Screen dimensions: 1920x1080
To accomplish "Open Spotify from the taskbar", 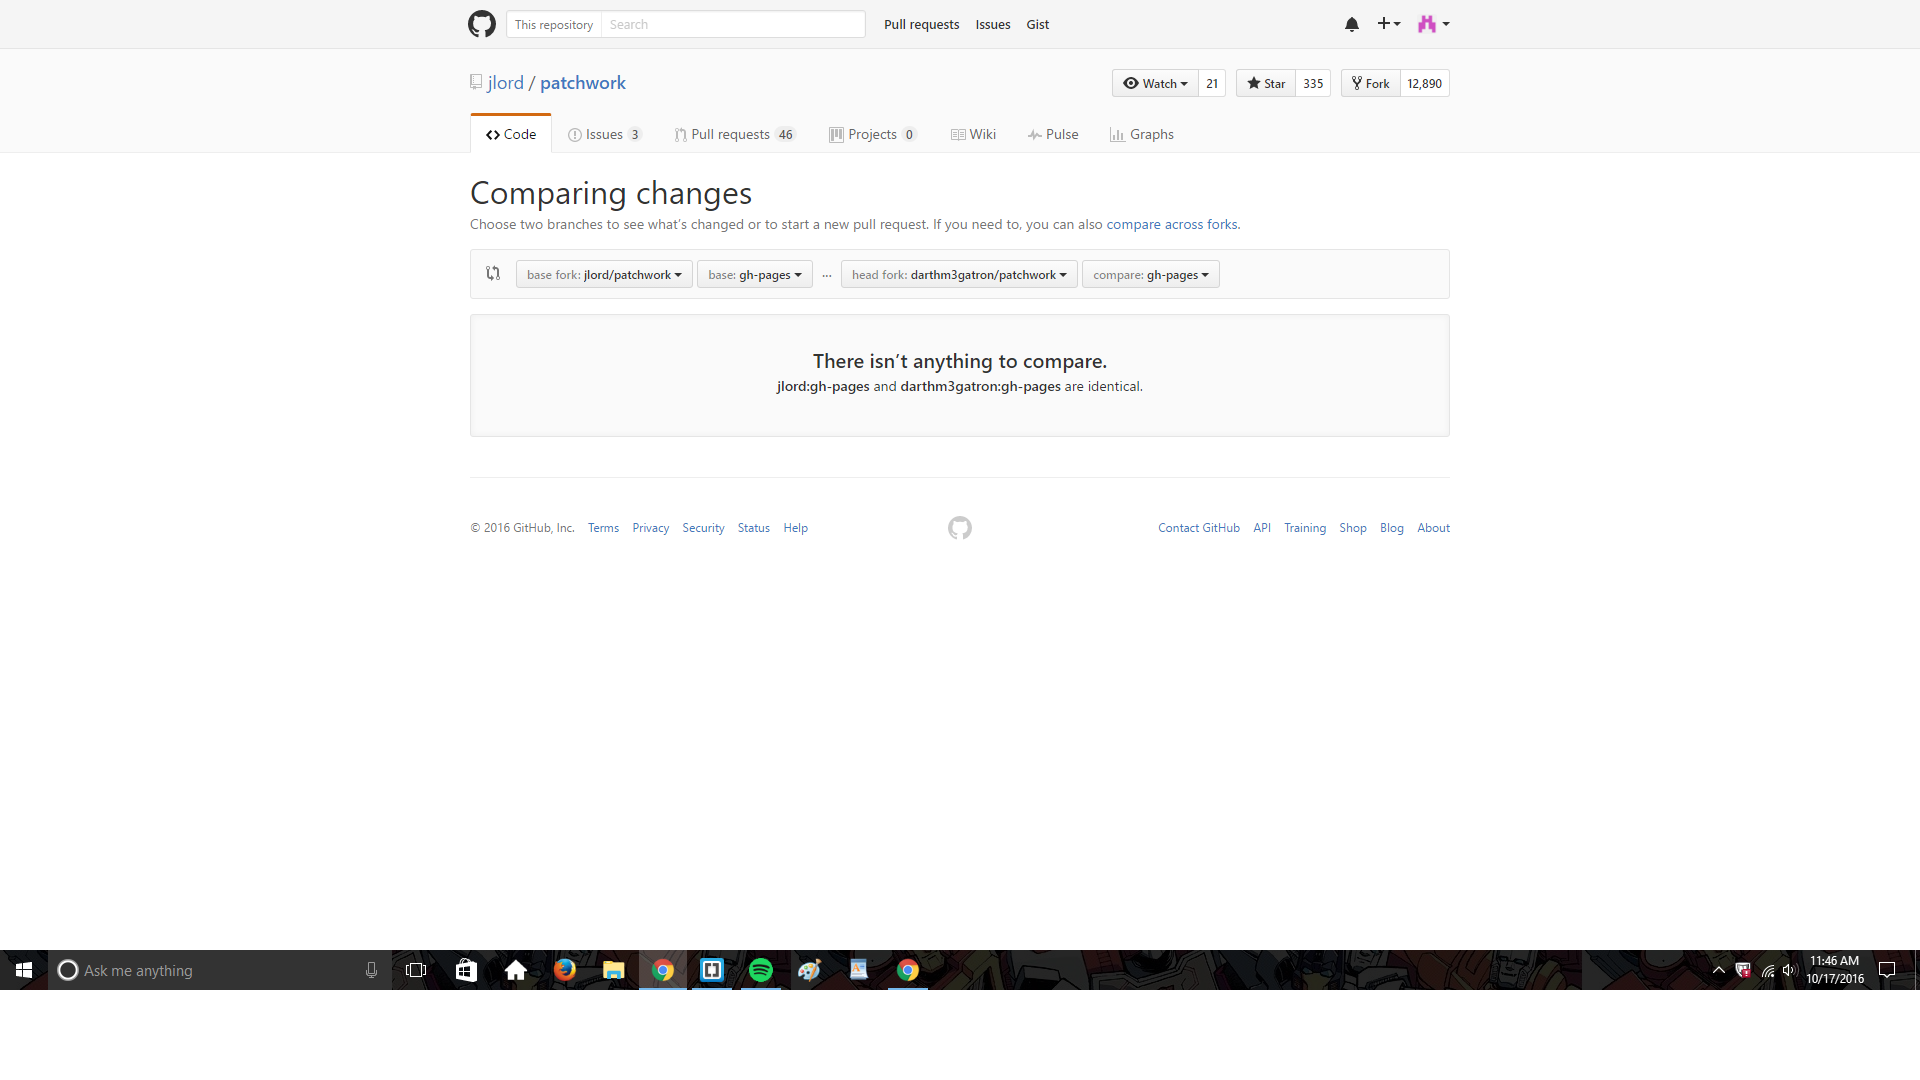I will [x=761, y=970].
